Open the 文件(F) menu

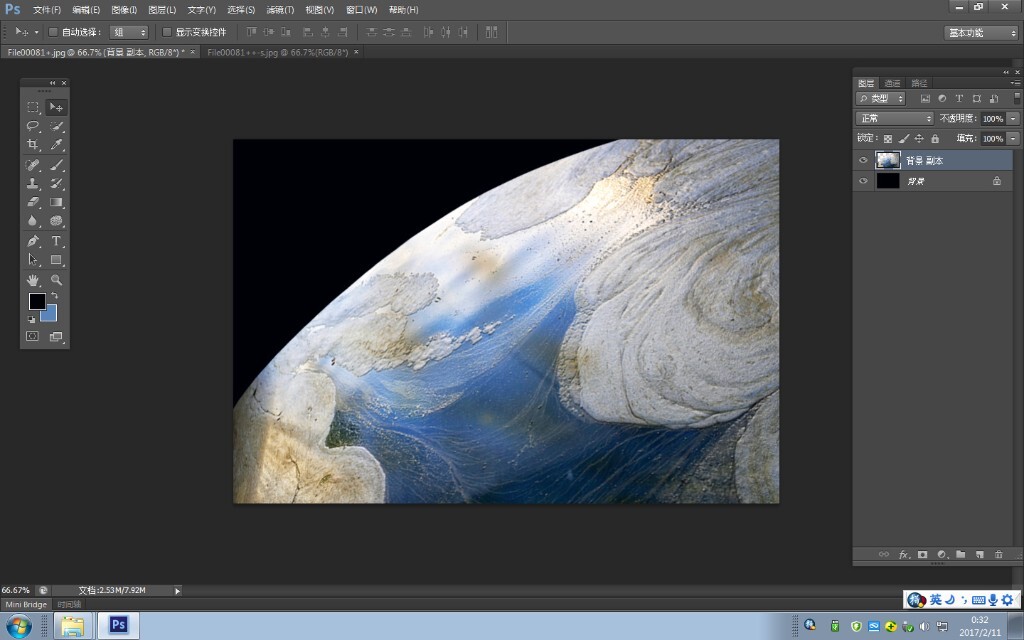47,10
